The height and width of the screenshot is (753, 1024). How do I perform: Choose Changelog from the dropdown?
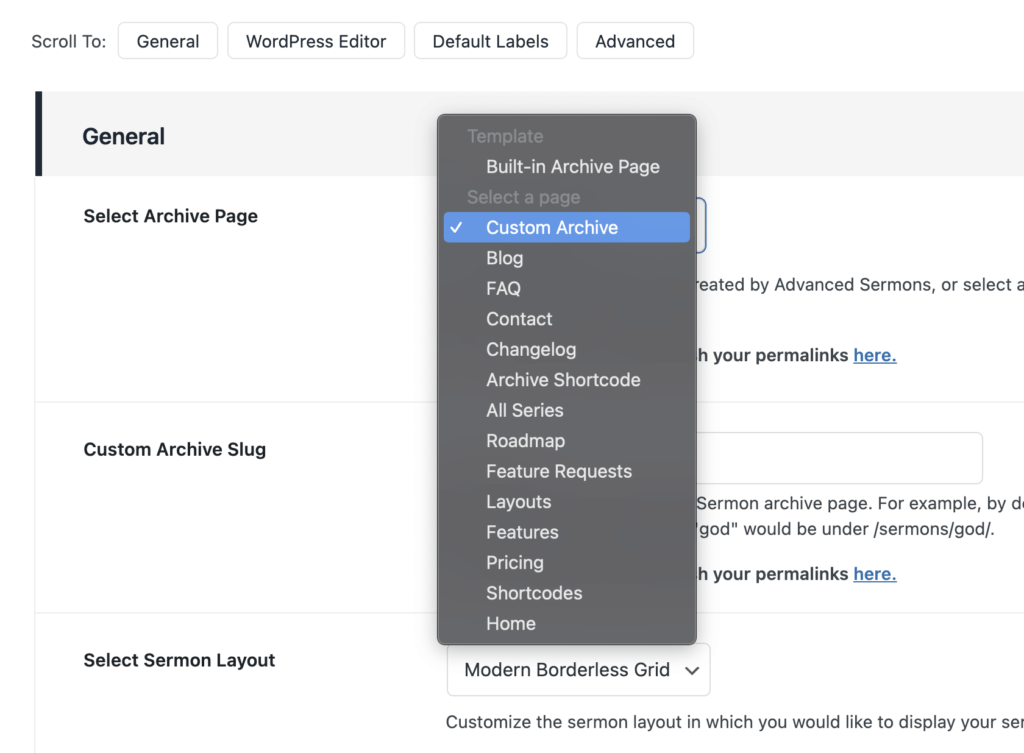pyautogui.click(x=531, y=350)
